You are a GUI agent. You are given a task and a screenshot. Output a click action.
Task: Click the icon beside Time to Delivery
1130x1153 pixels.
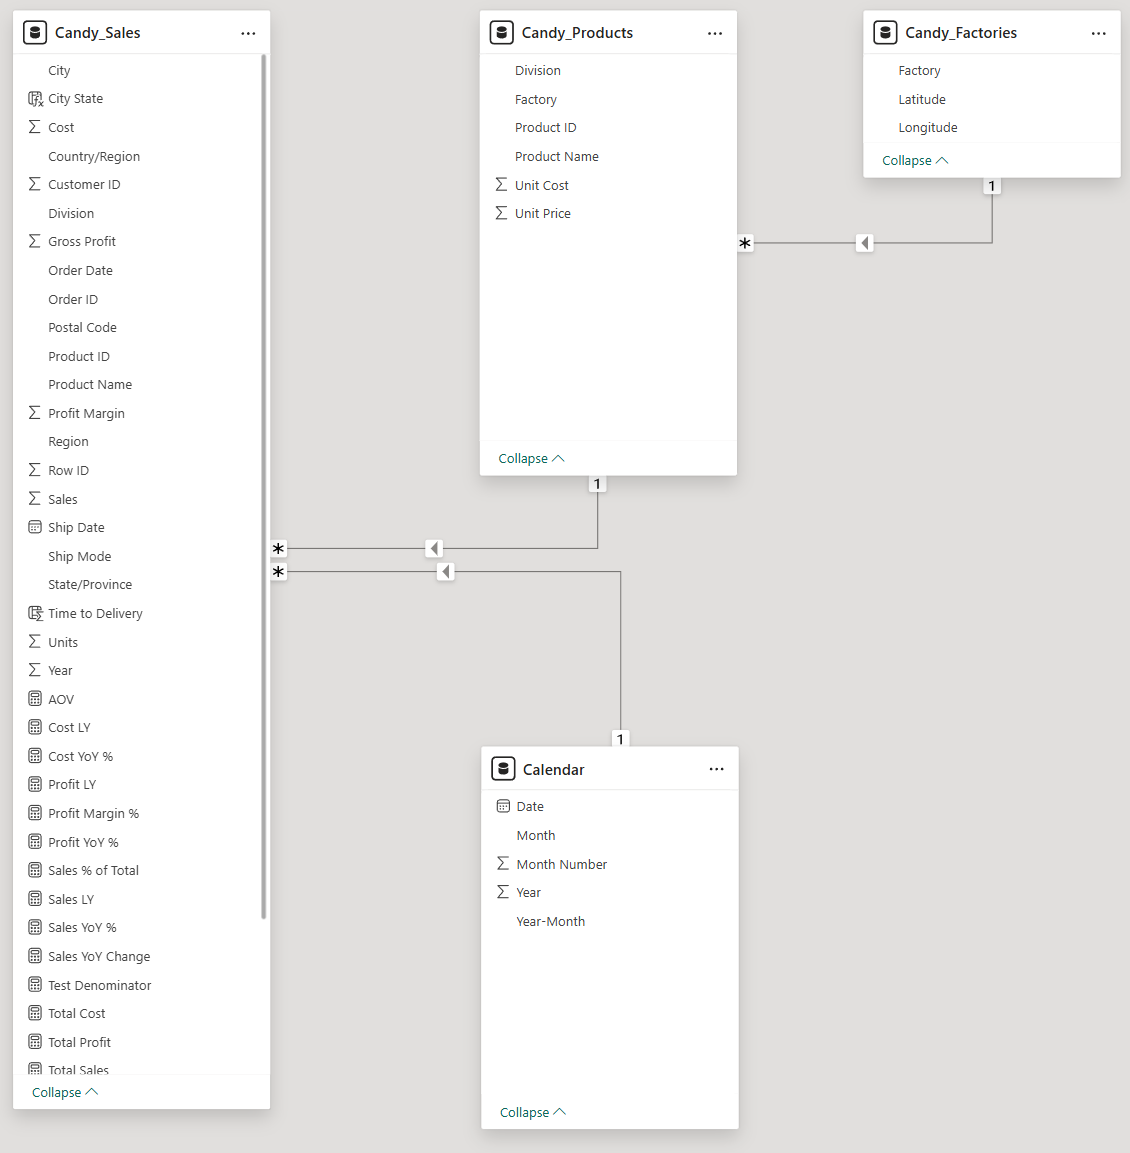34,613
